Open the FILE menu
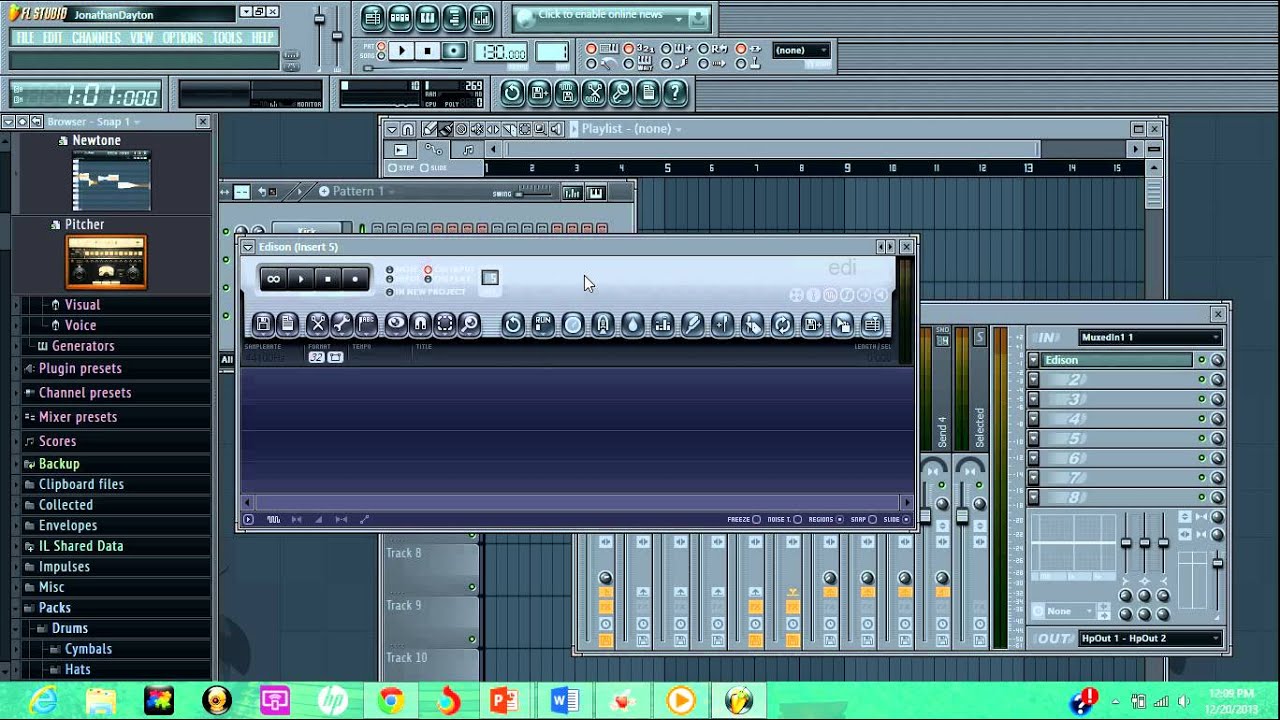Screen dimensions: 1280x720 25,37
